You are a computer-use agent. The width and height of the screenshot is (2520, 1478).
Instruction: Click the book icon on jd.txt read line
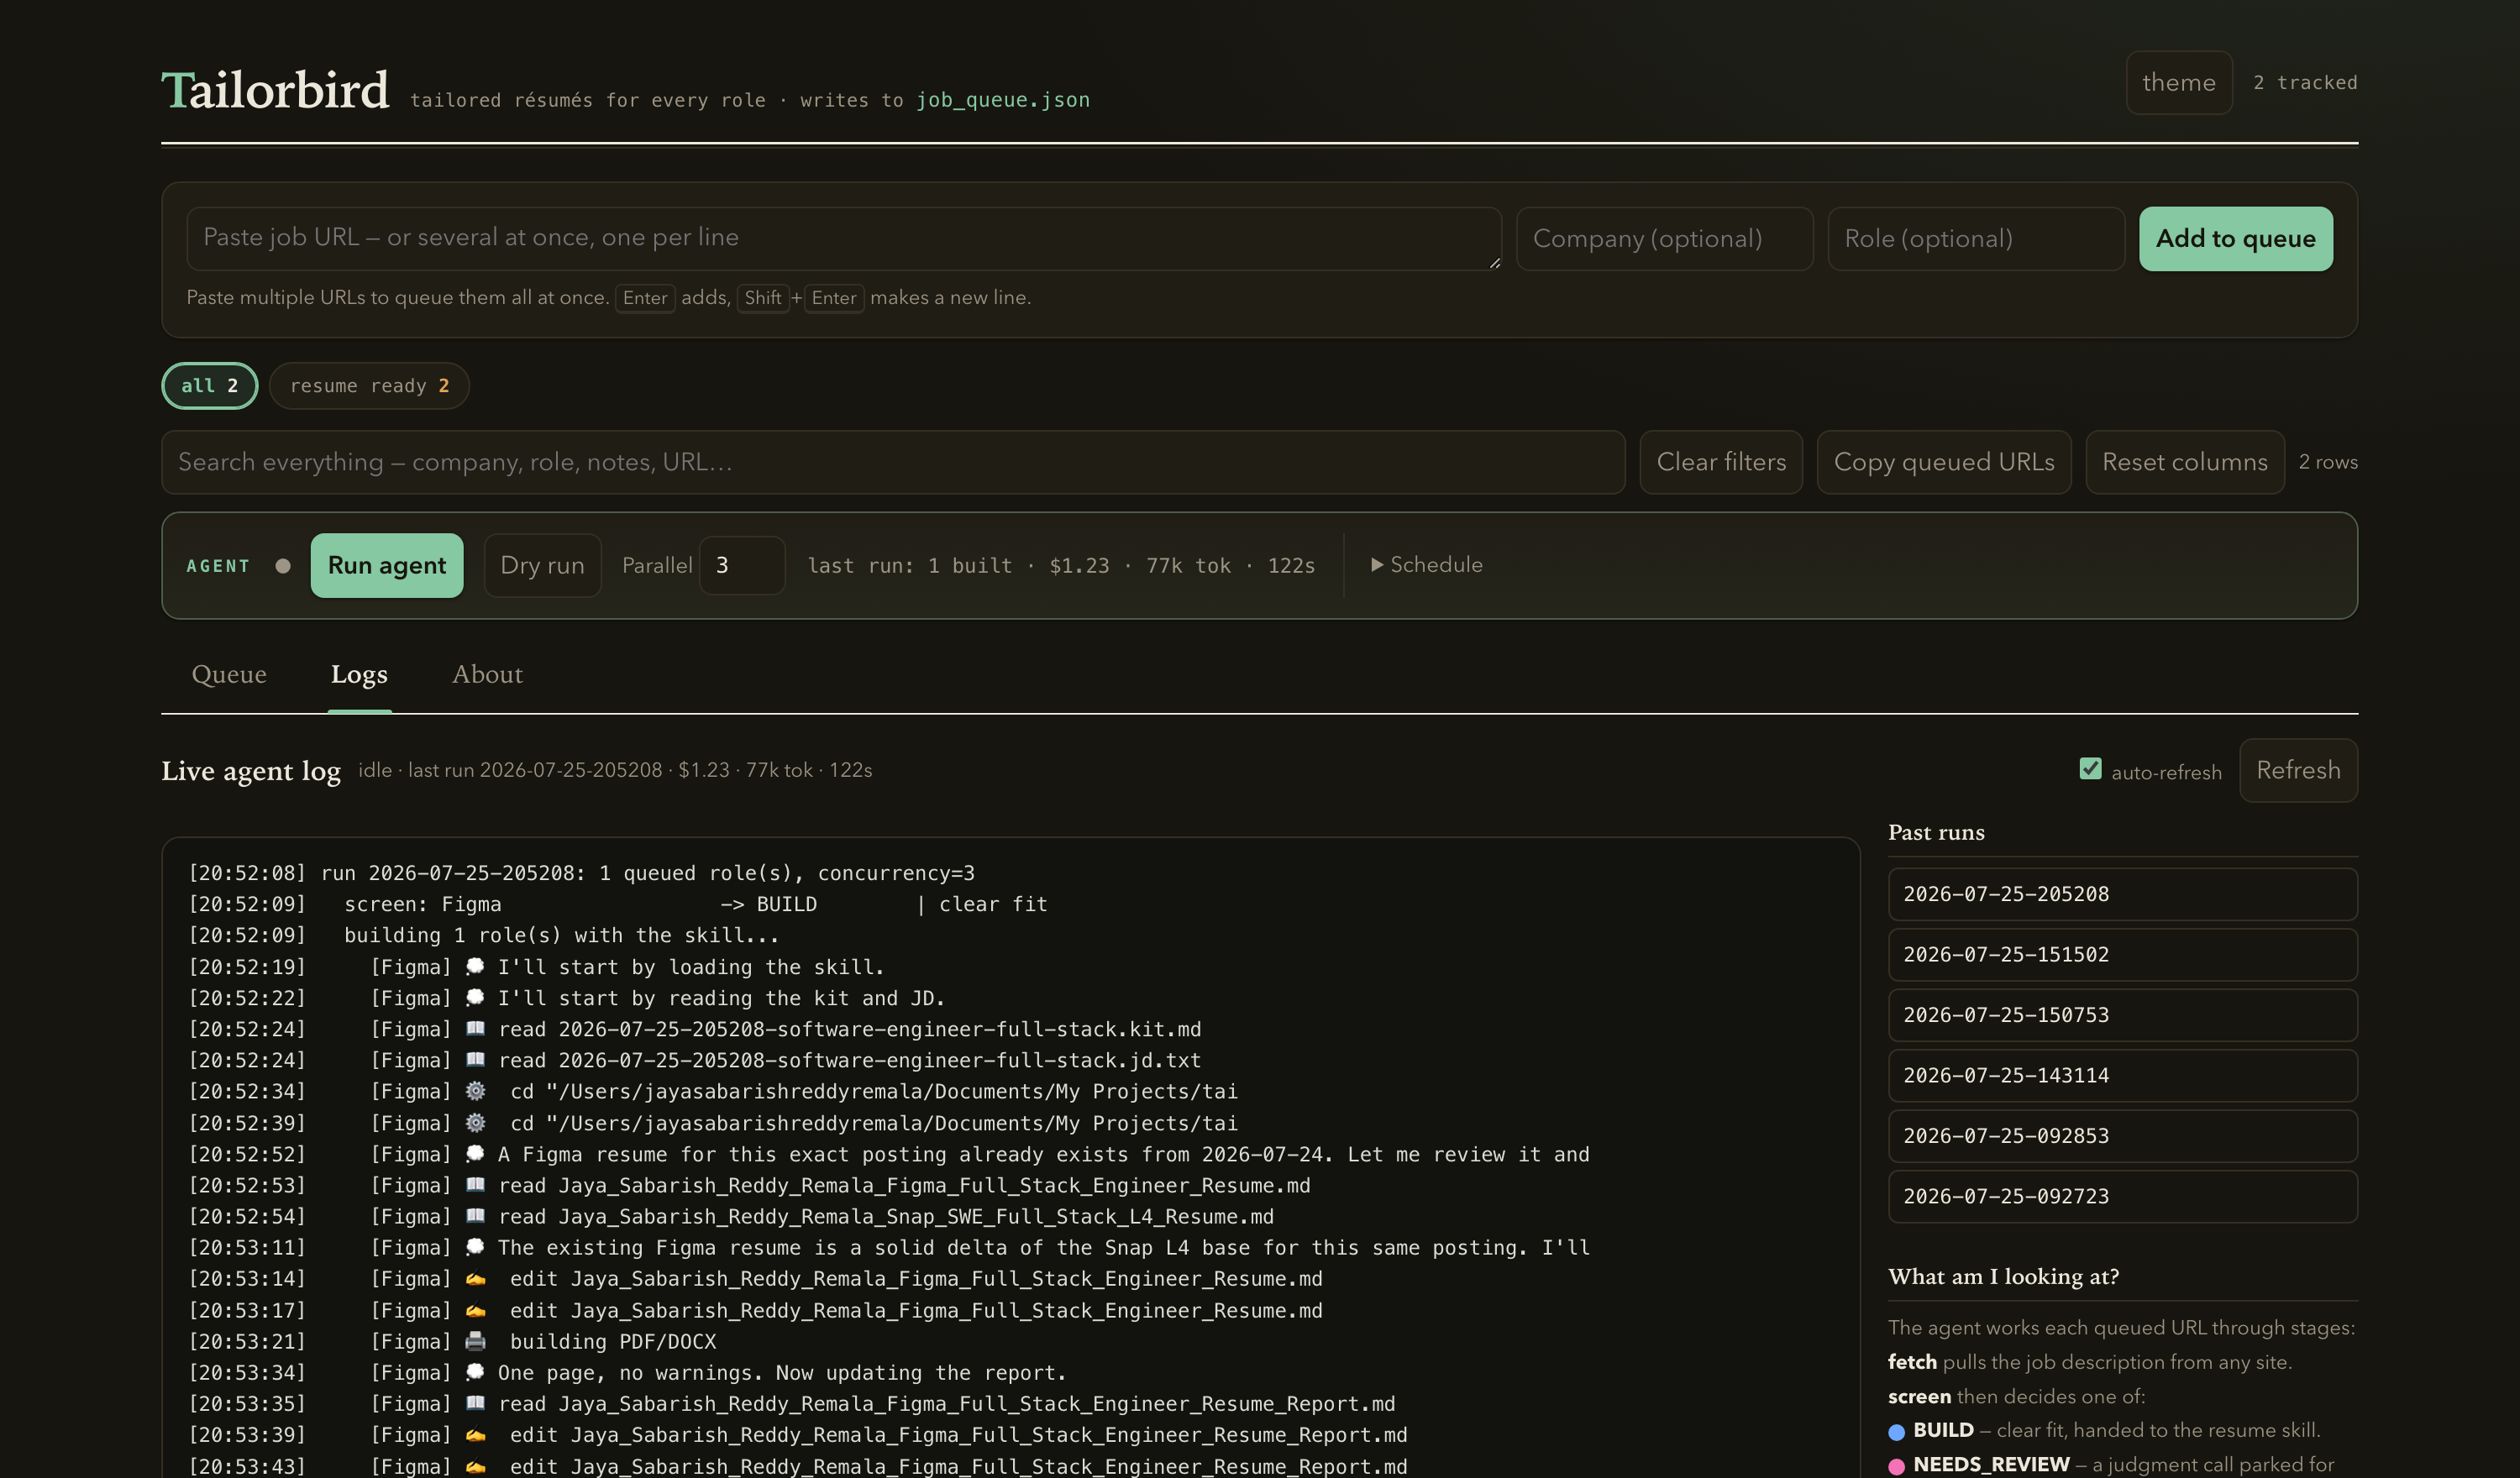tap(475, 1059)
